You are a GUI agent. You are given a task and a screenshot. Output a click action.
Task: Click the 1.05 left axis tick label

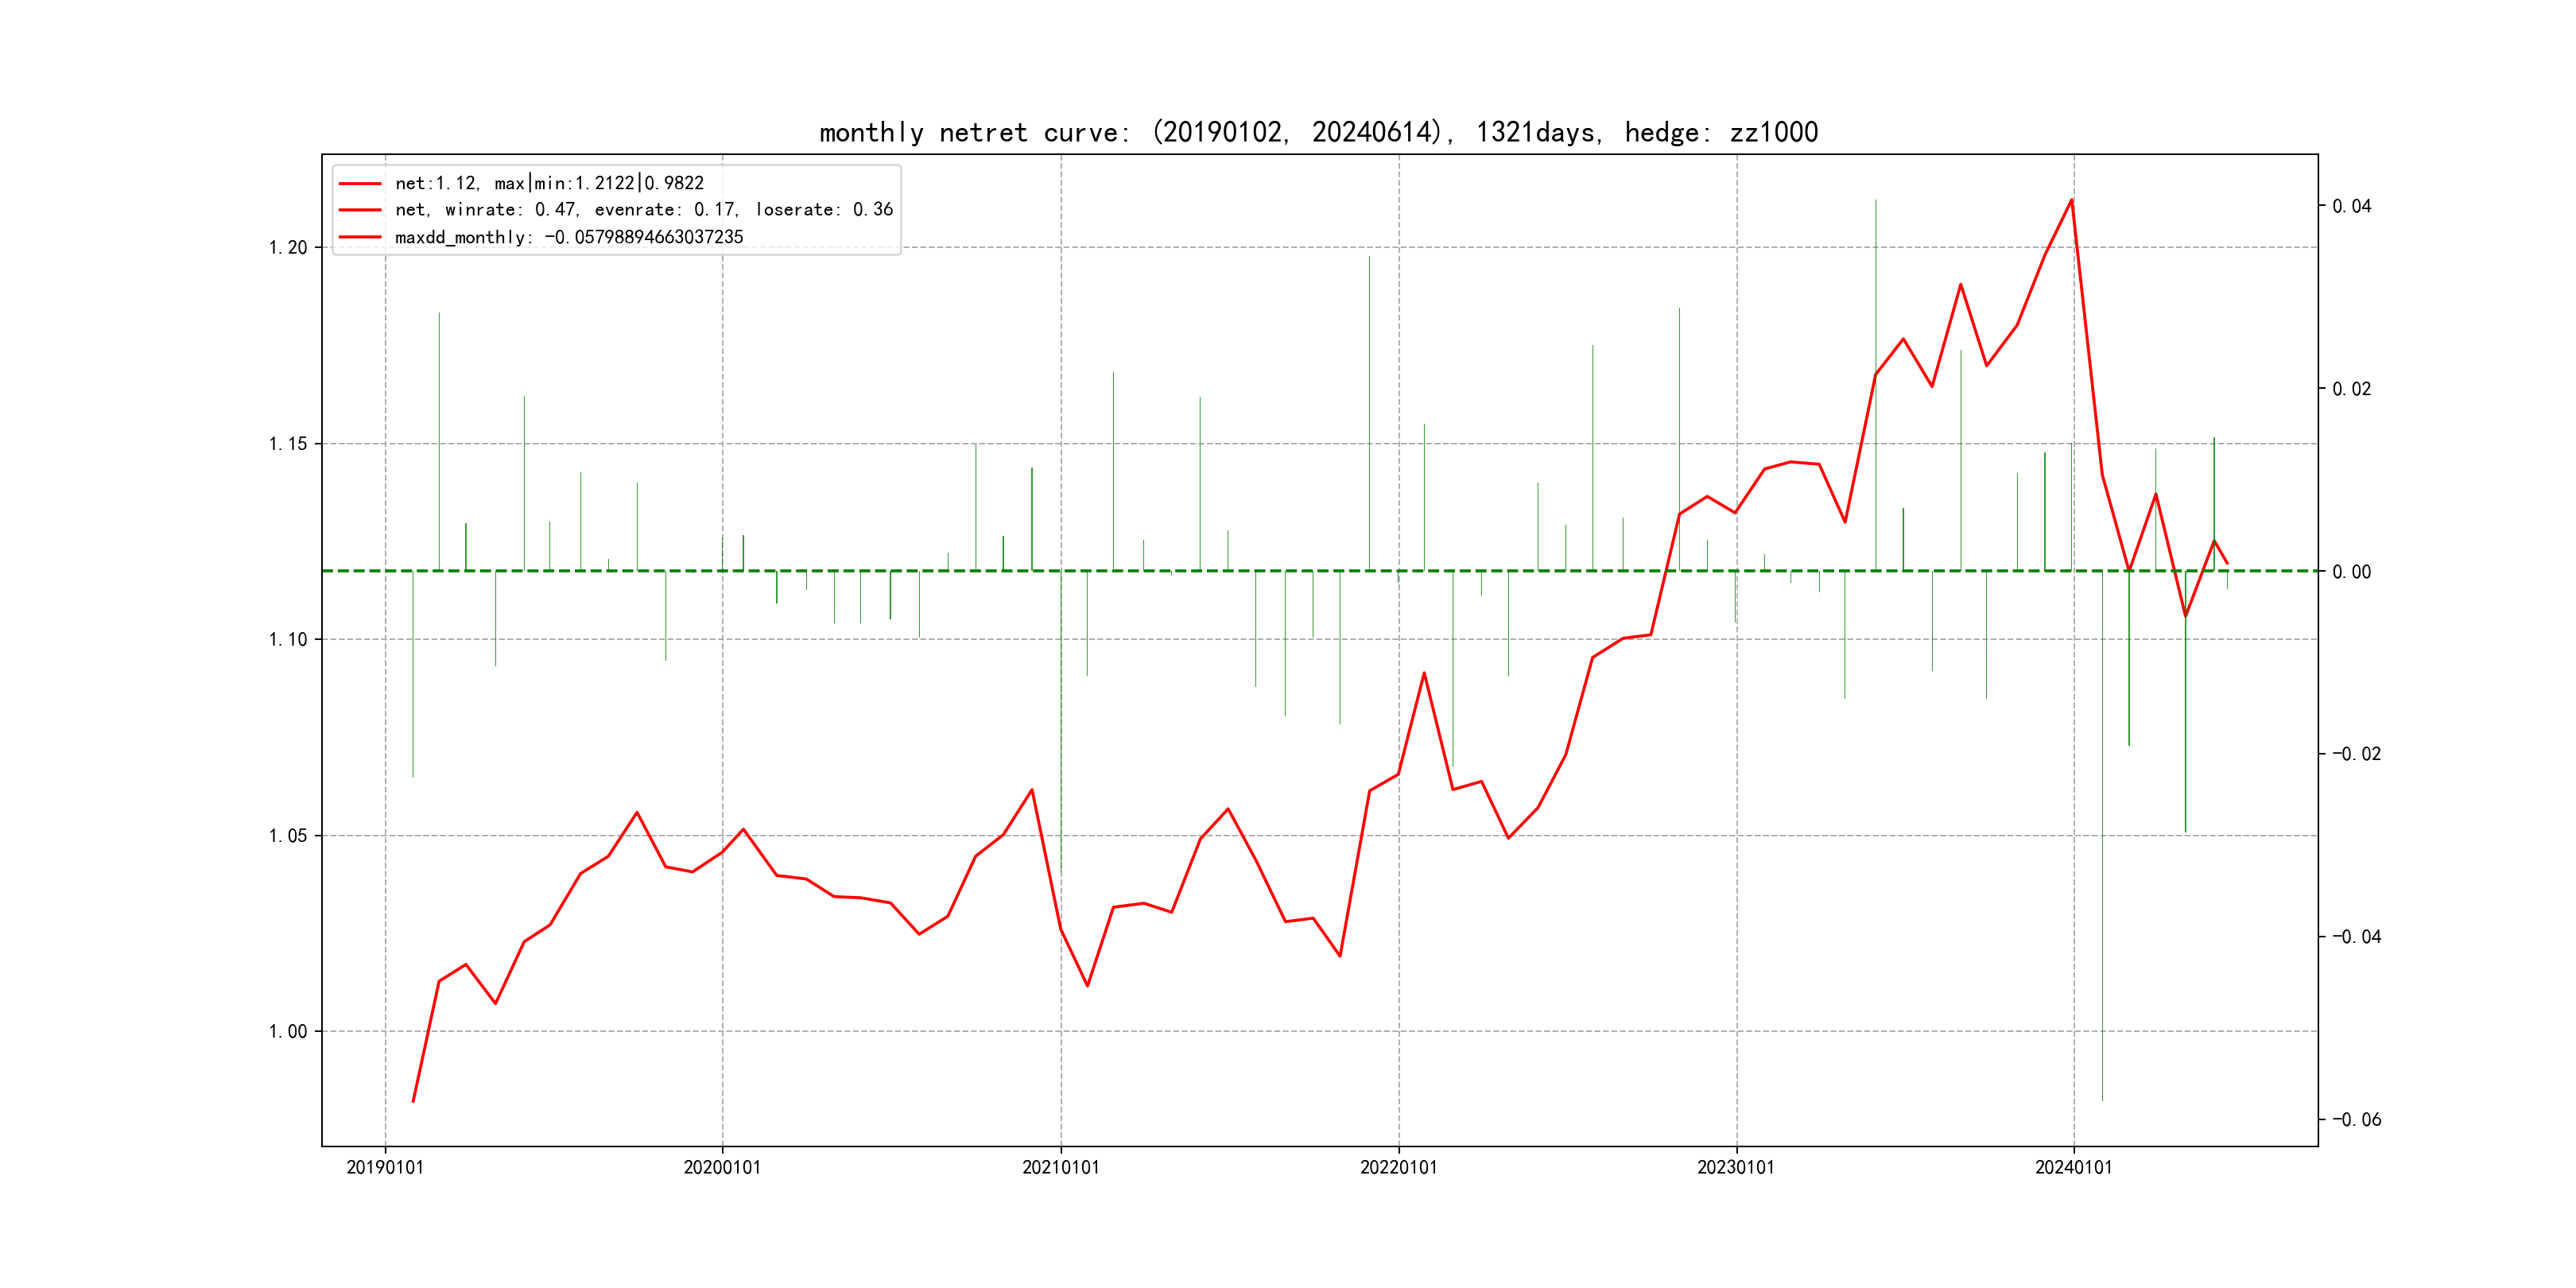tap(288, 836)
